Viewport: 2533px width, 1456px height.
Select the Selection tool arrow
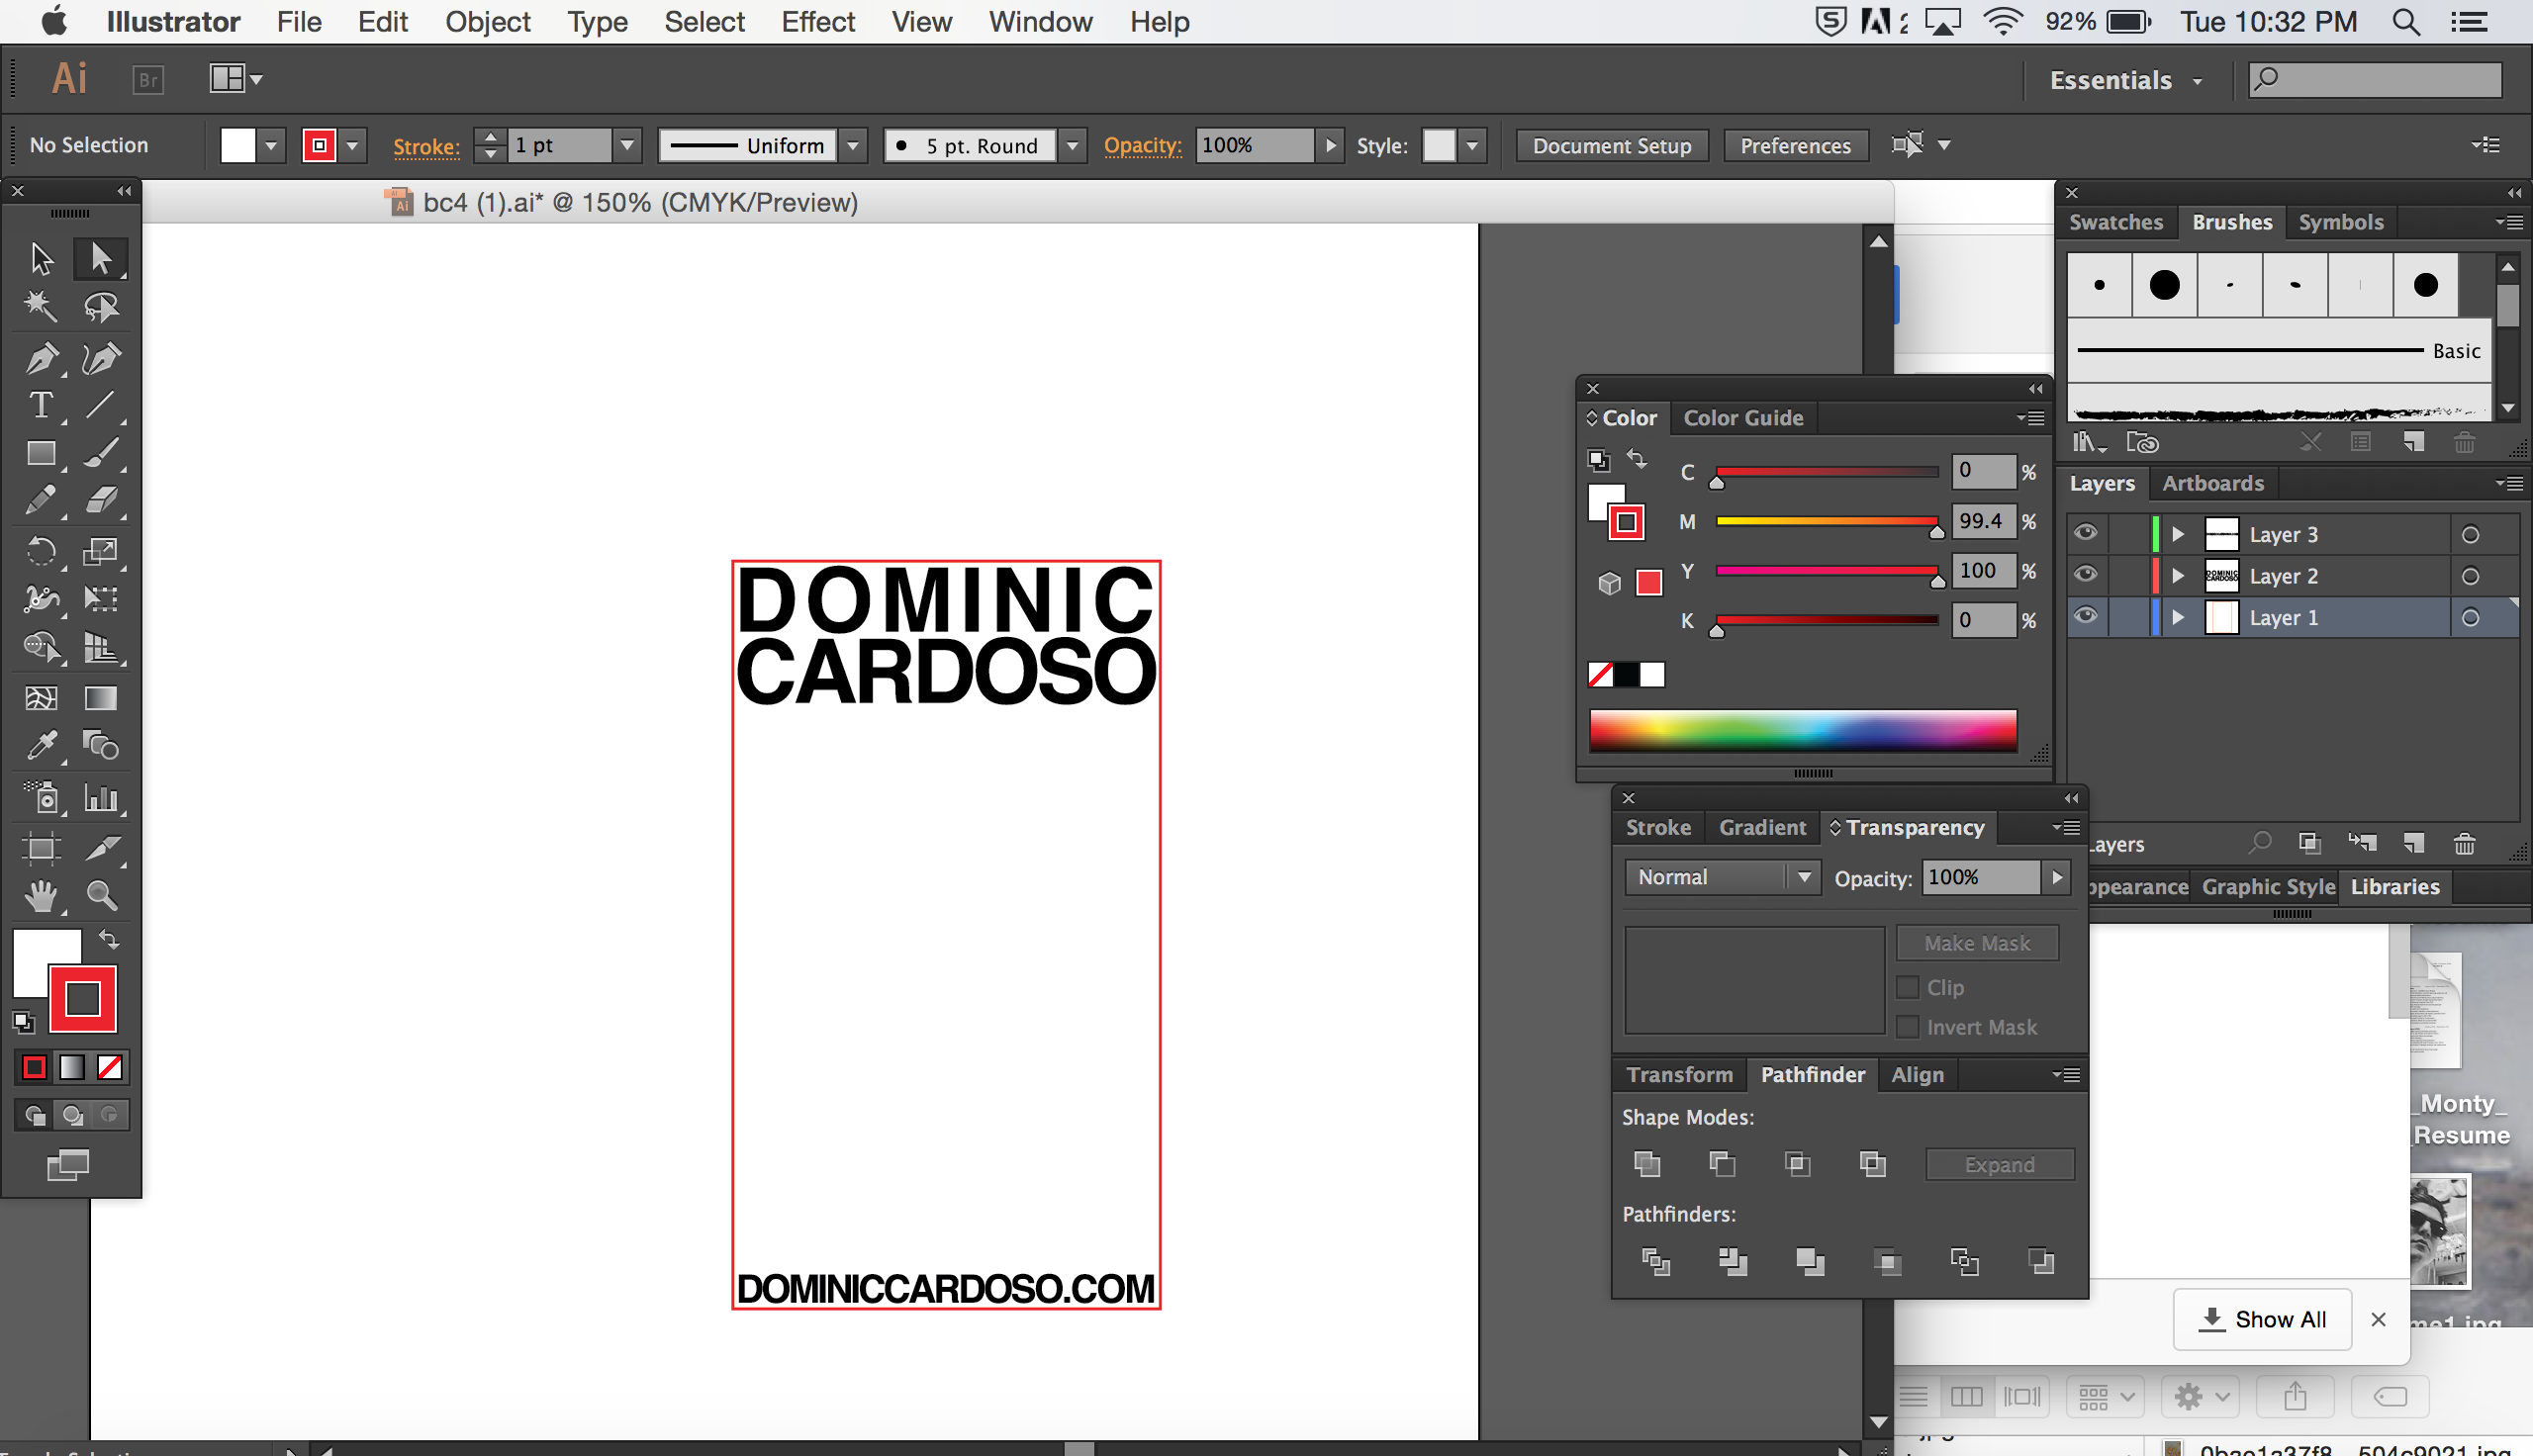coord(40,257)
